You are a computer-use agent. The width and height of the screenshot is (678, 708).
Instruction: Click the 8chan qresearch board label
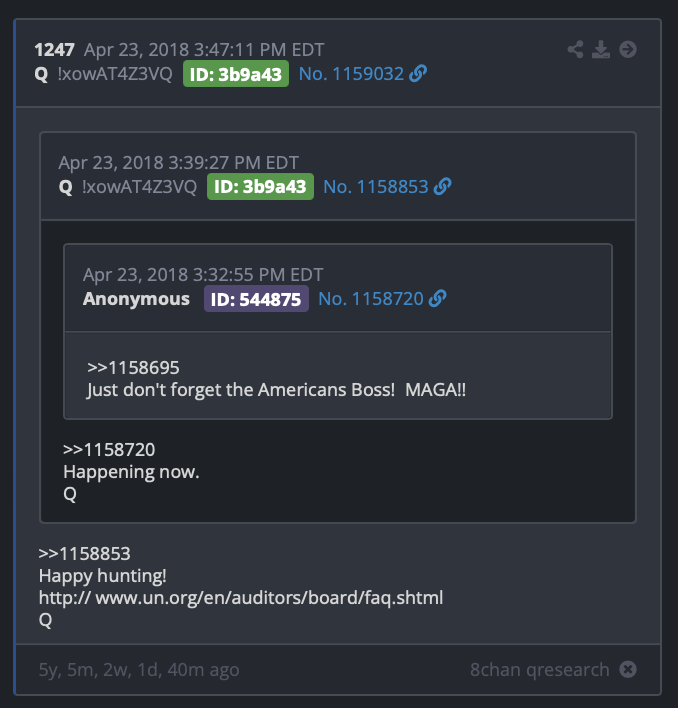(x=539, y=670)
